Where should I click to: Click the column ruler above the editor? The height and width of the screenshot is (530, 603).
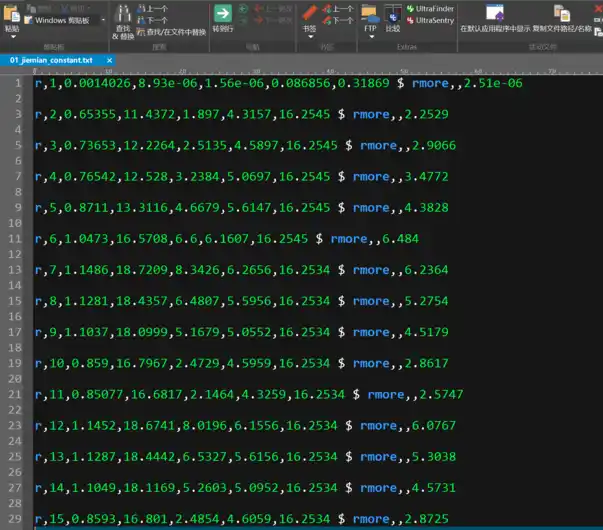click(x=318, y=71)
